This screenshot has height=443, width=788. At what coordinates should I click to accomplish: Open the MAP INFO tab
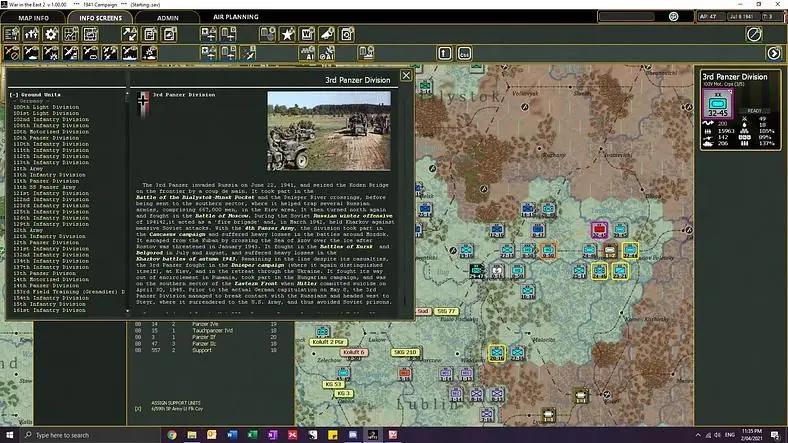coord(33,18)
